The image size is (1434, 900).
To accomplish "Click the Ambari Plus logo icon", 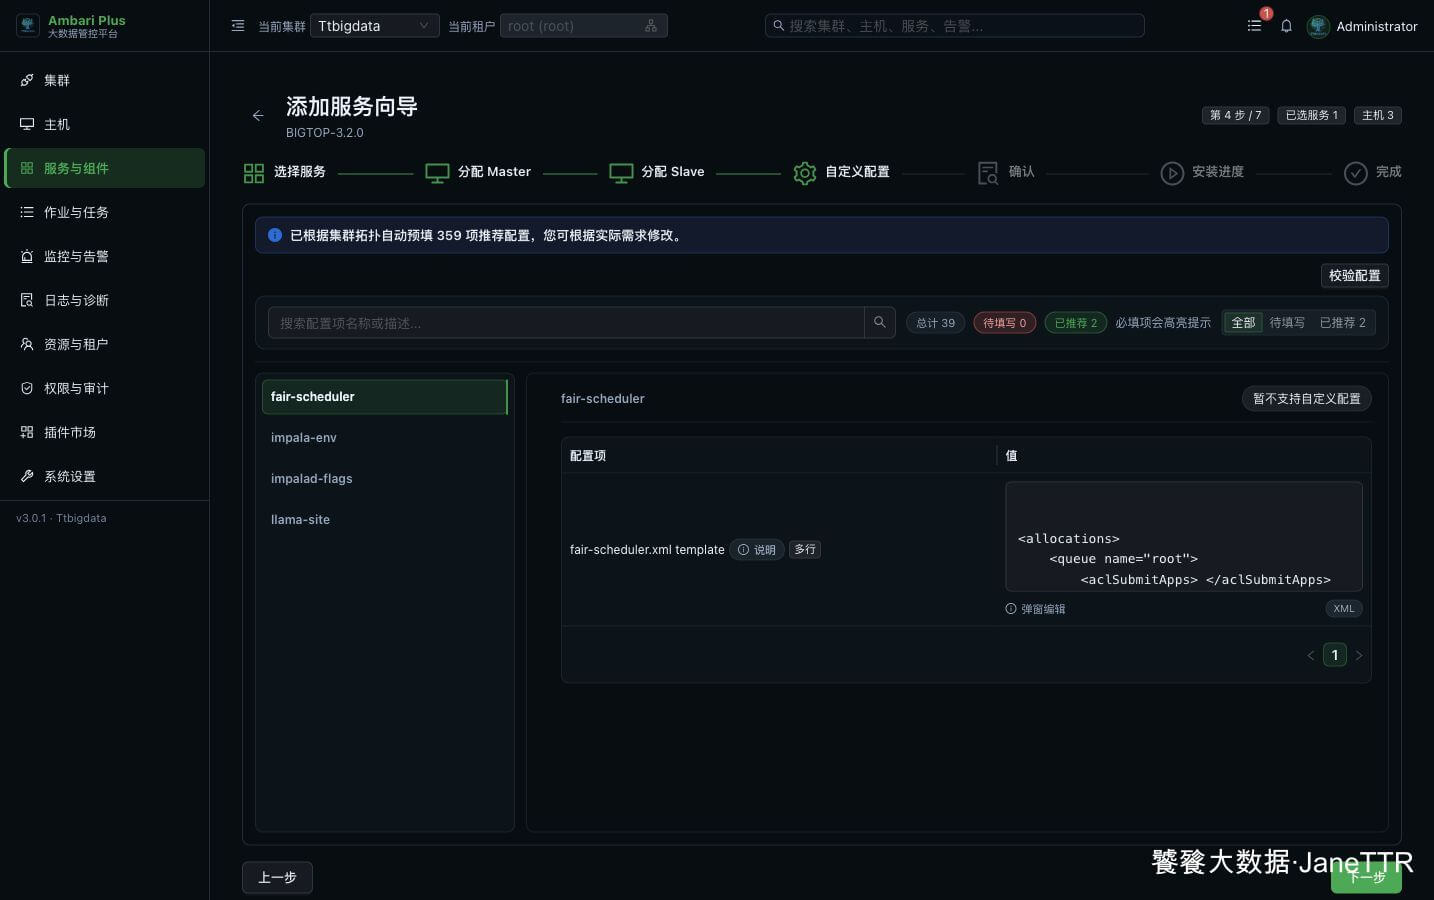I will pos(28,26).
